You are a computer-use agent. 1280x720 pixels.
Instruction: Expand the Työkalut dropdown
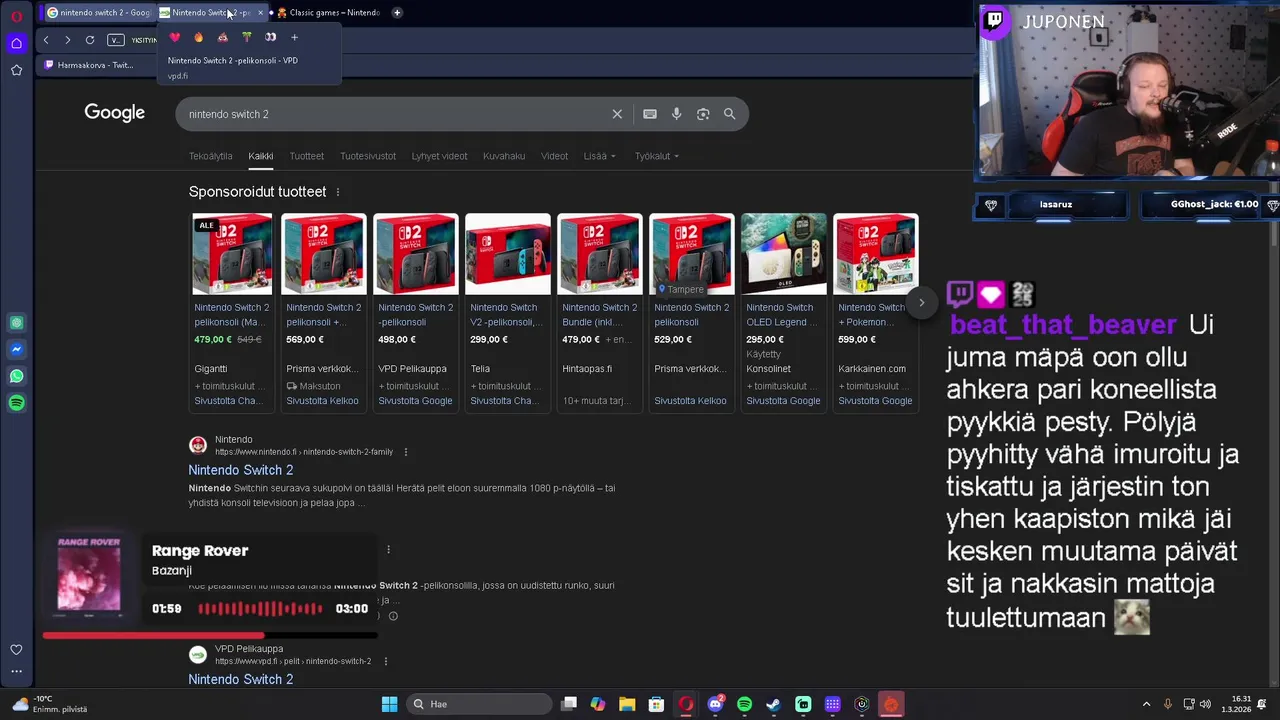656,156
